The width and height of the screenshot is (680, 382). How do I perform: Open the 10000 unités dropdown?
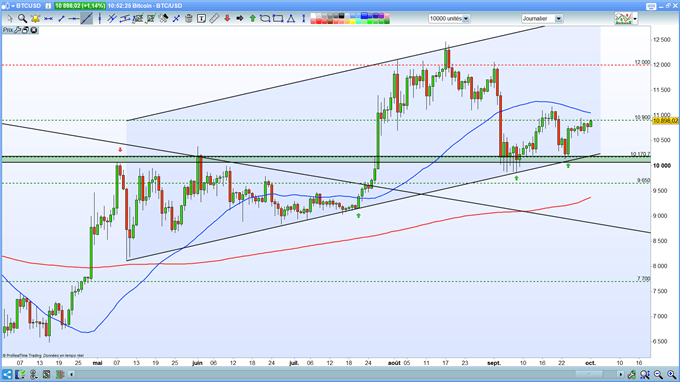(x=449, y=18)
